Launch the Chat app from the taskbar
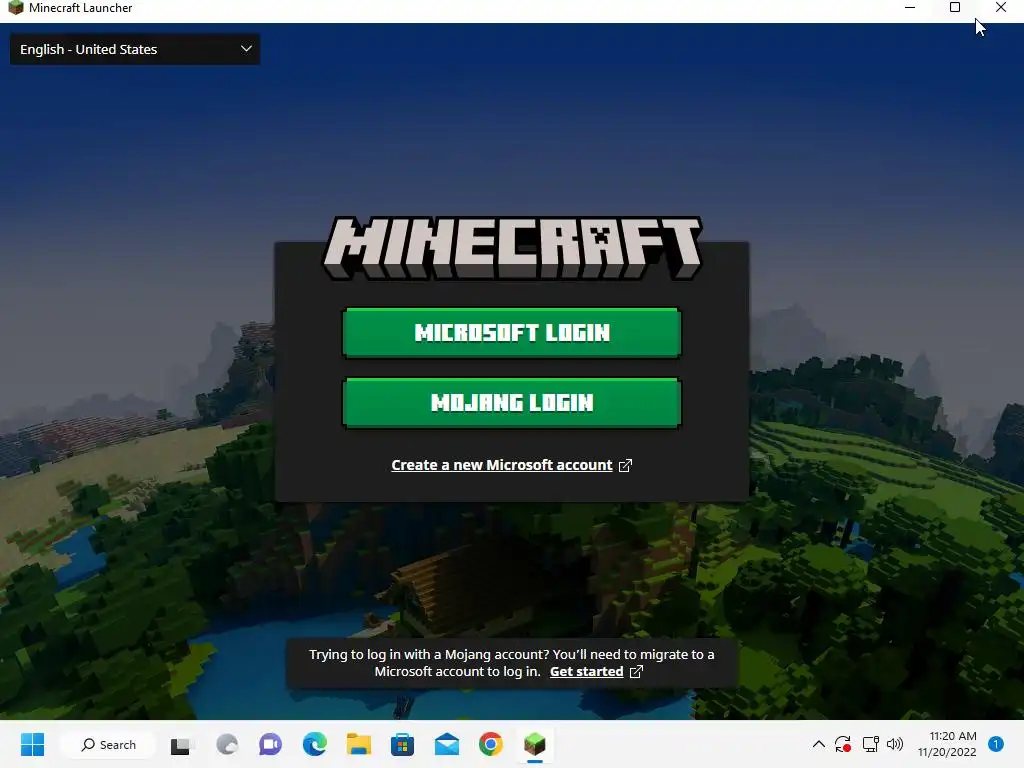This screenshot has width=1024, height=768. pyautogui.click(x=270, y=744)
